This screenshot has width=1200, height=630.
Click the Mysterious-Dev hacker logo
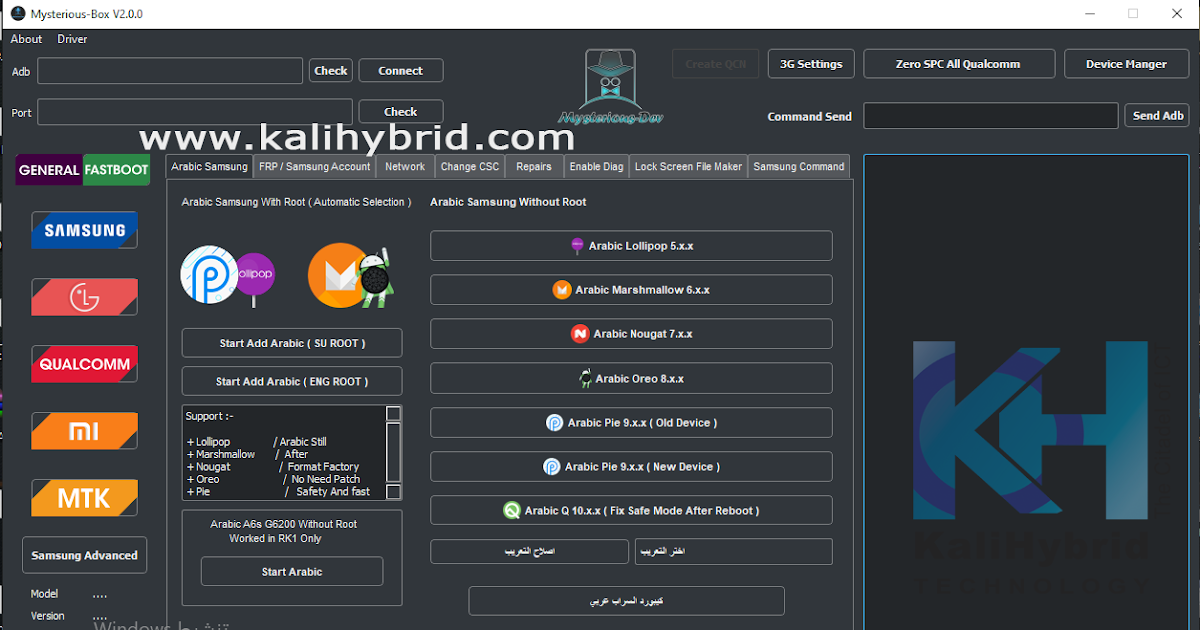click(x=610, y=87)
